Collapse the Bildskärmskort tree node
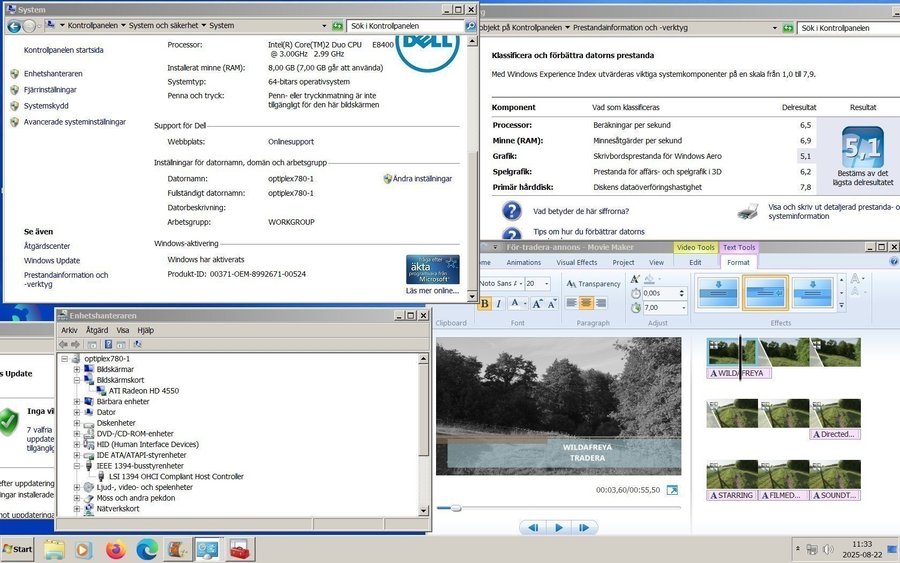900x563 pixels. 77,380
